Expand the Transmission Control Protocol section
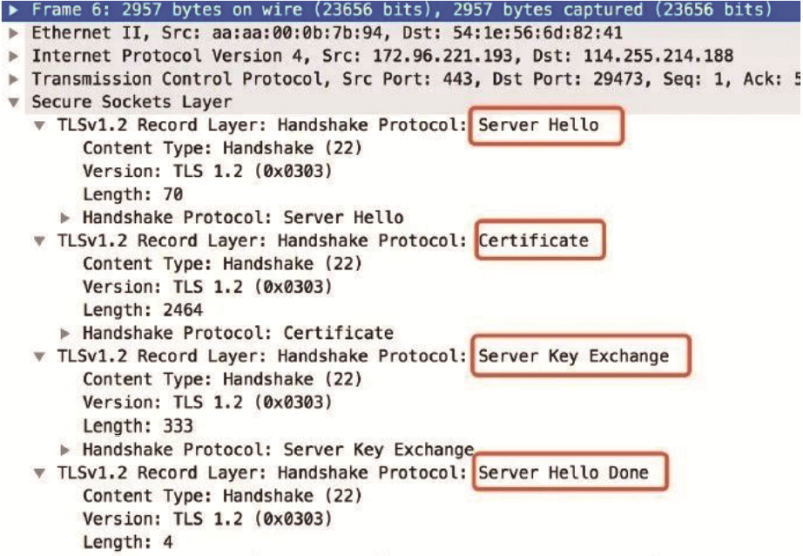This screenshot has height=556, width=803. (12, 78)
